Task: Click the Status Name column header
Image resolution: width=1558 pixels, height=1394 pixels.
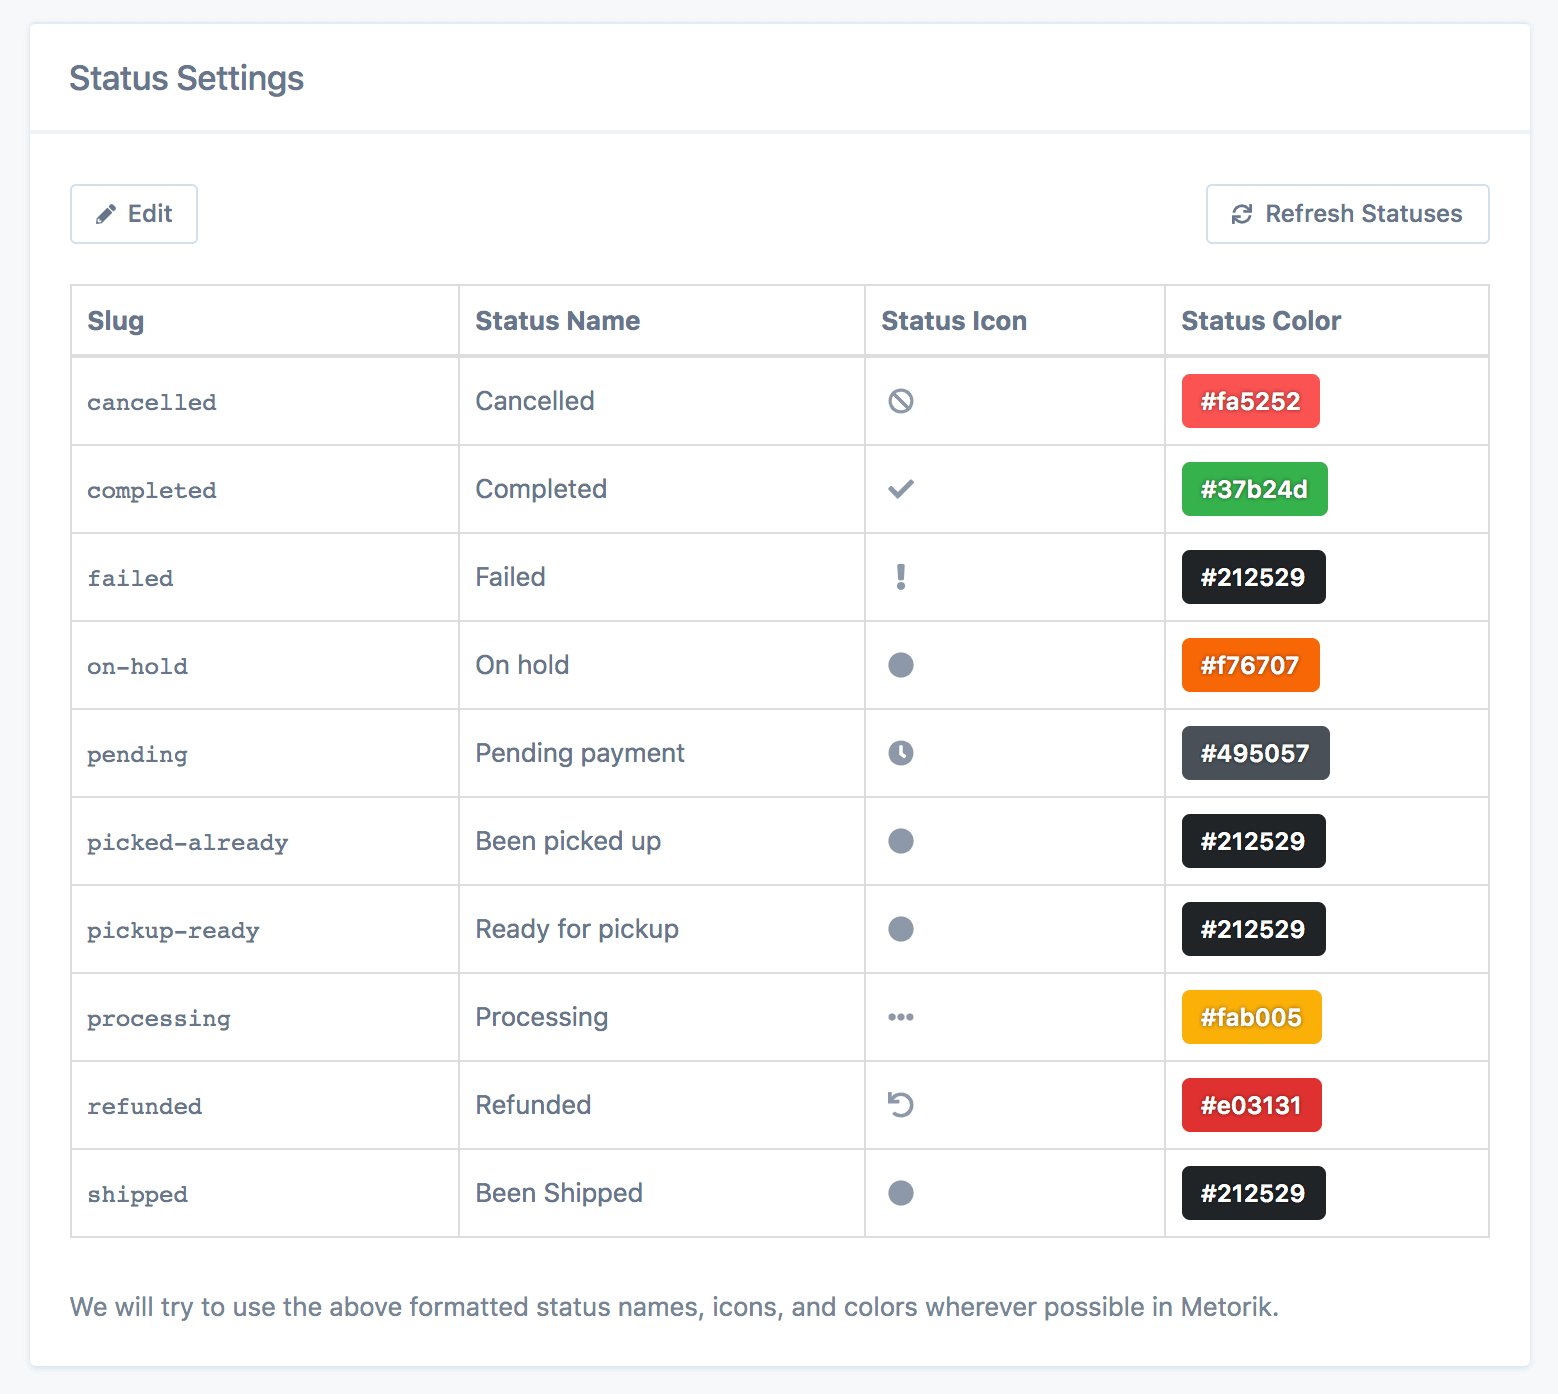Action: [557, 321]
